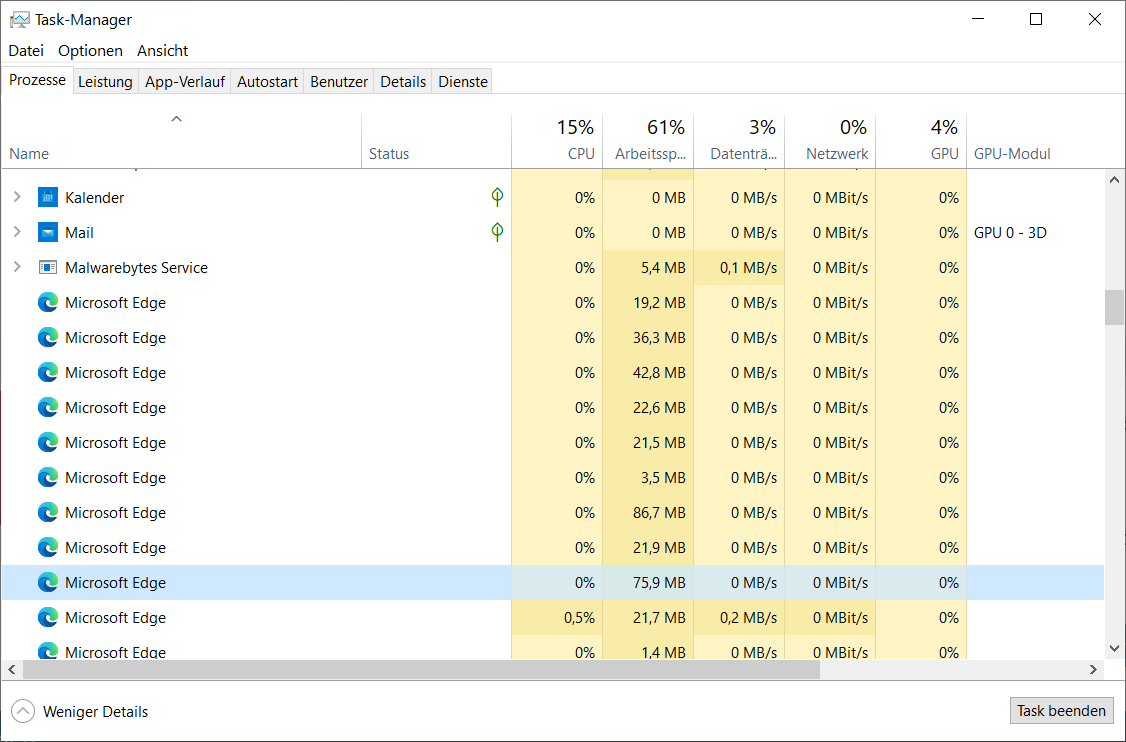Click Edge icon in 21,7 MB row
1126x742 pixels.
point(48,618)
